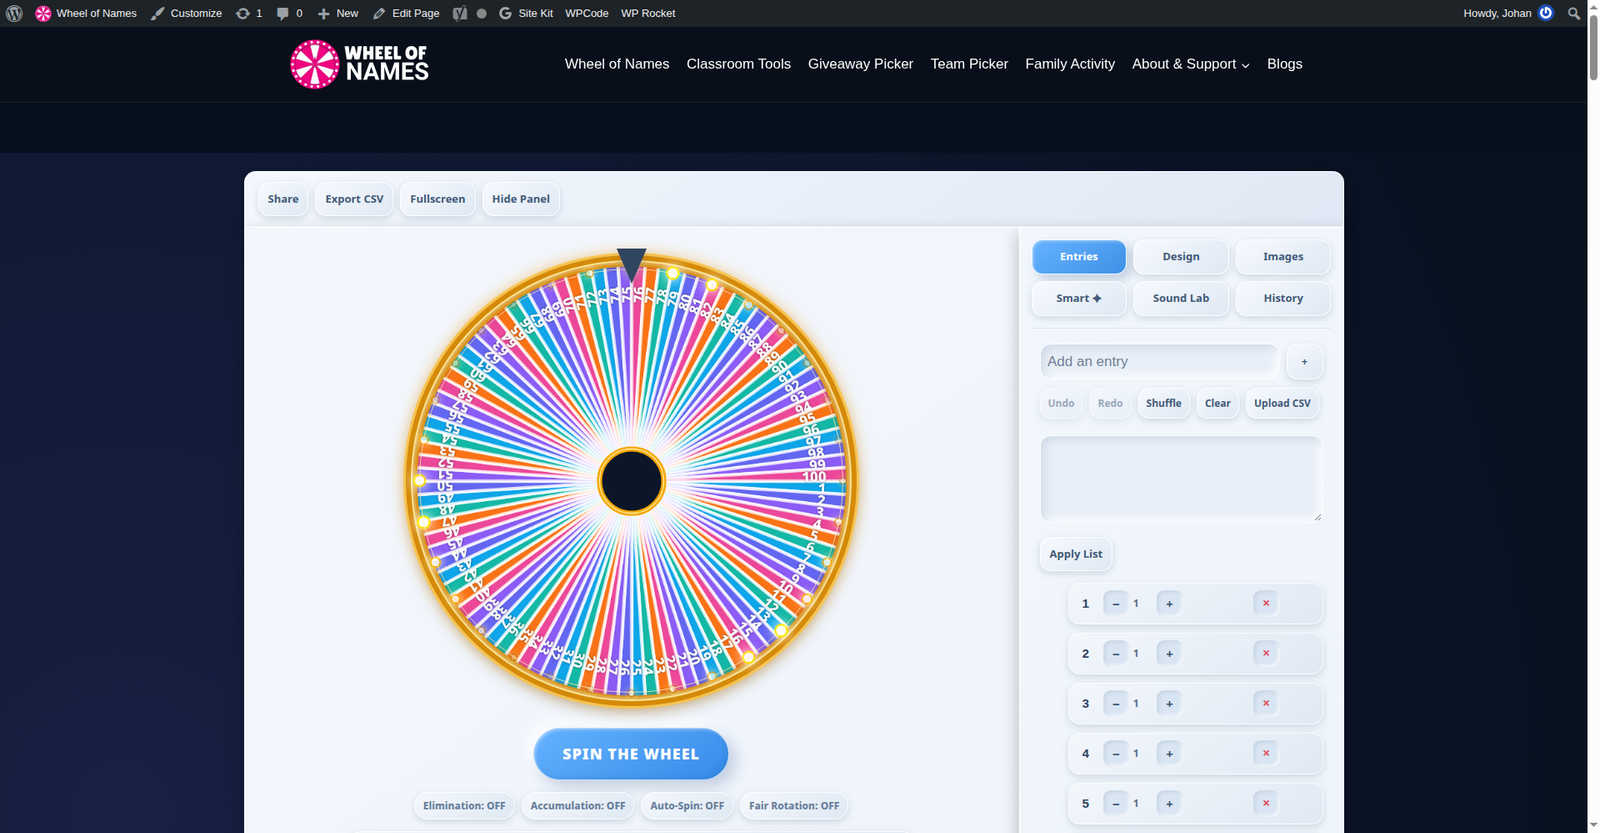Switch to the Entries tab

pyautogui.click(x=1079, y=257)
